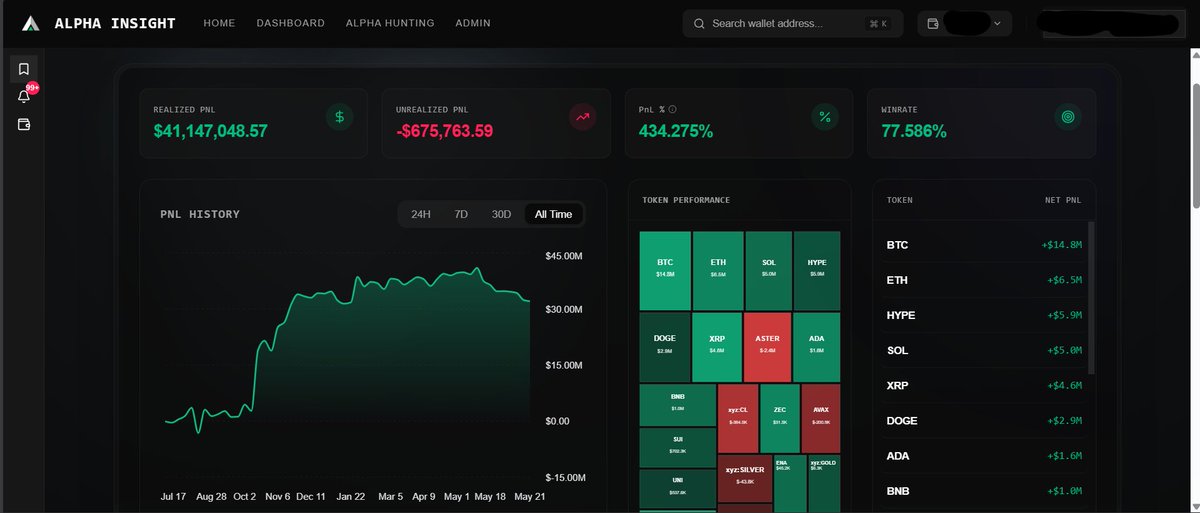Click the SUI heatmap tile

click(x=678, y=447)
